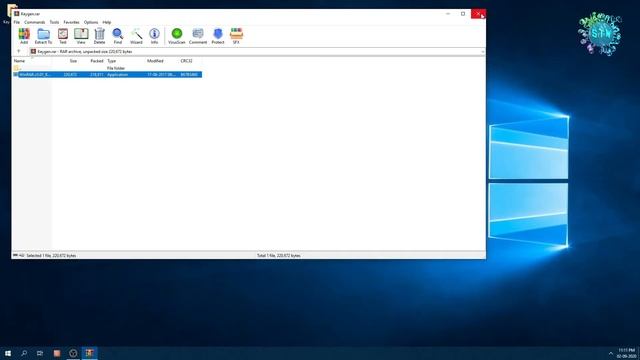Click the drive icon in status bar
Screen dimensions: 640x360
[16, 256]
